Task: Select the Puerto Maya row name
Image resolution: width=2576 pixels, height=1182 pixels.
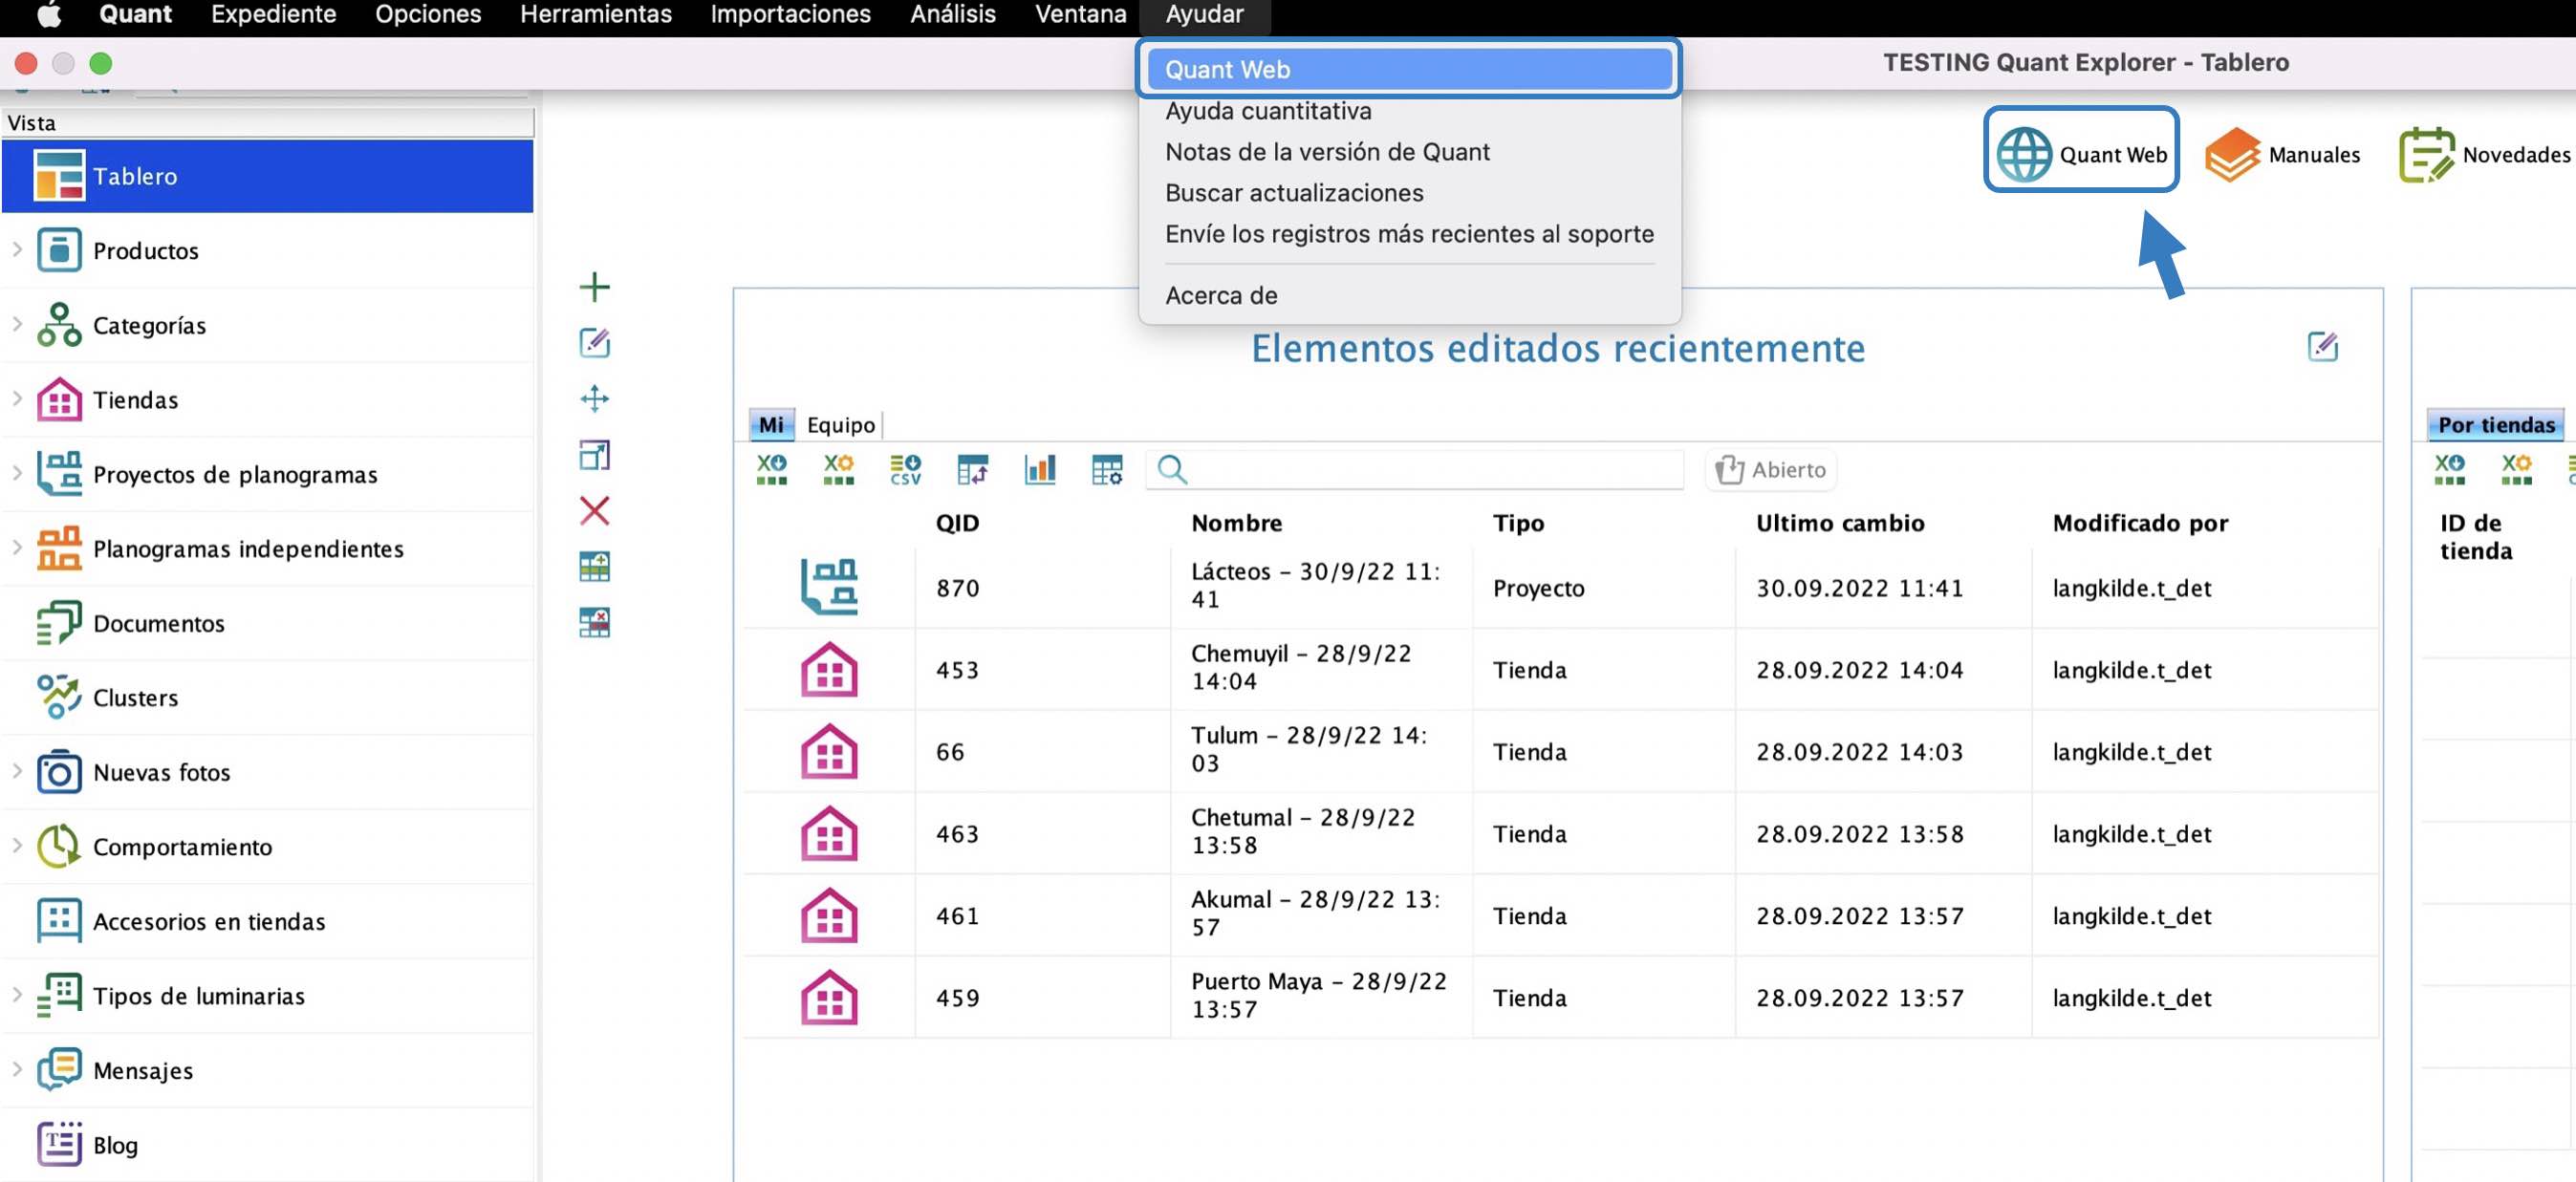Action: (x=1319, y=996)
